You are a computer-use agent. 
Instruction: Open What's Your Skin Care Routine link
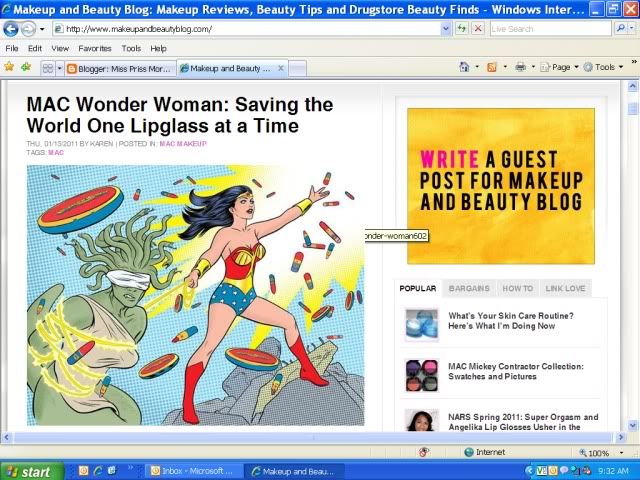tap(511, 321)
